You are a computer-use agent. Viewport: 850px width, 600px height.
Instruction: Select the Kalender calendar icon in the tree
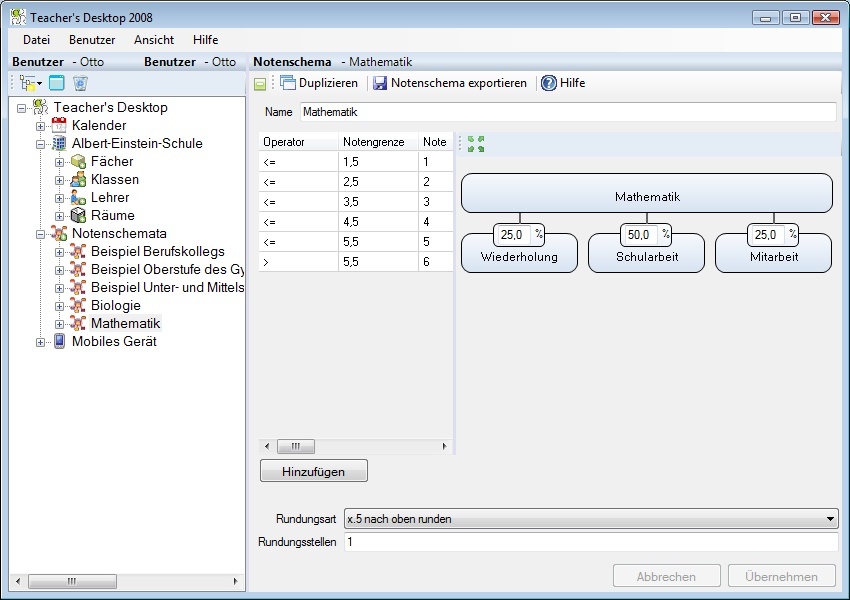(59, 125)
